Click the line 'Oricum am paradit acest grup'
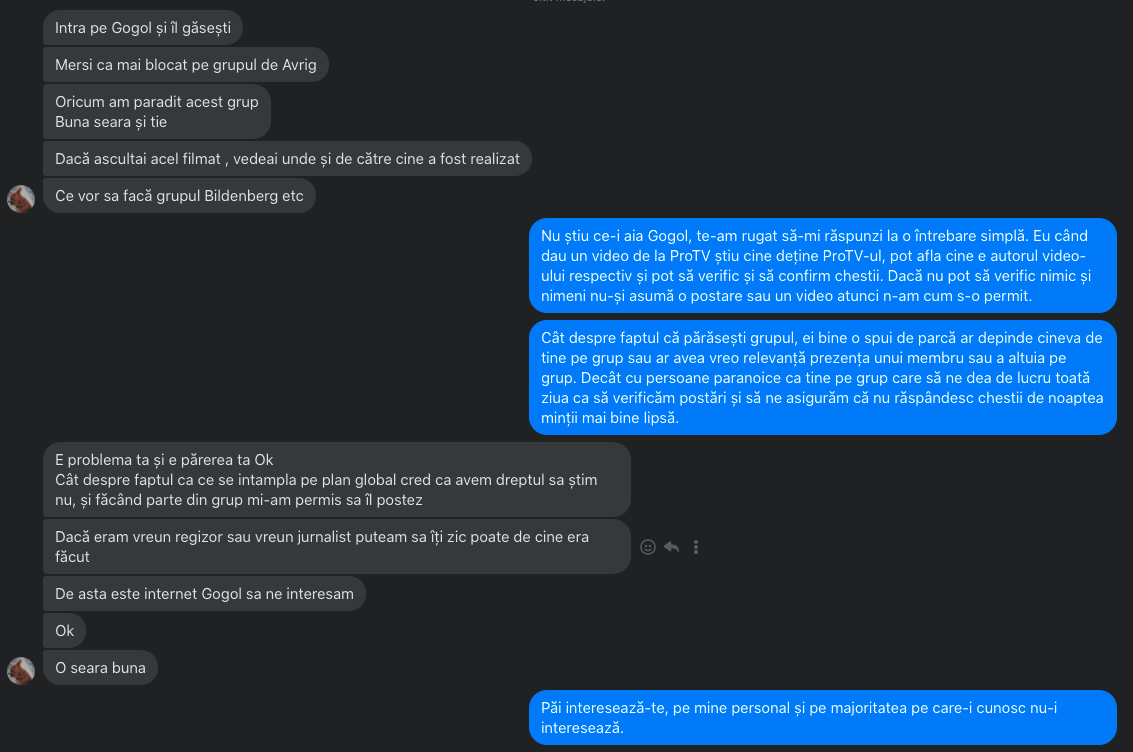This screenshot has width=1133, height=752. click(x=157, y=102)
